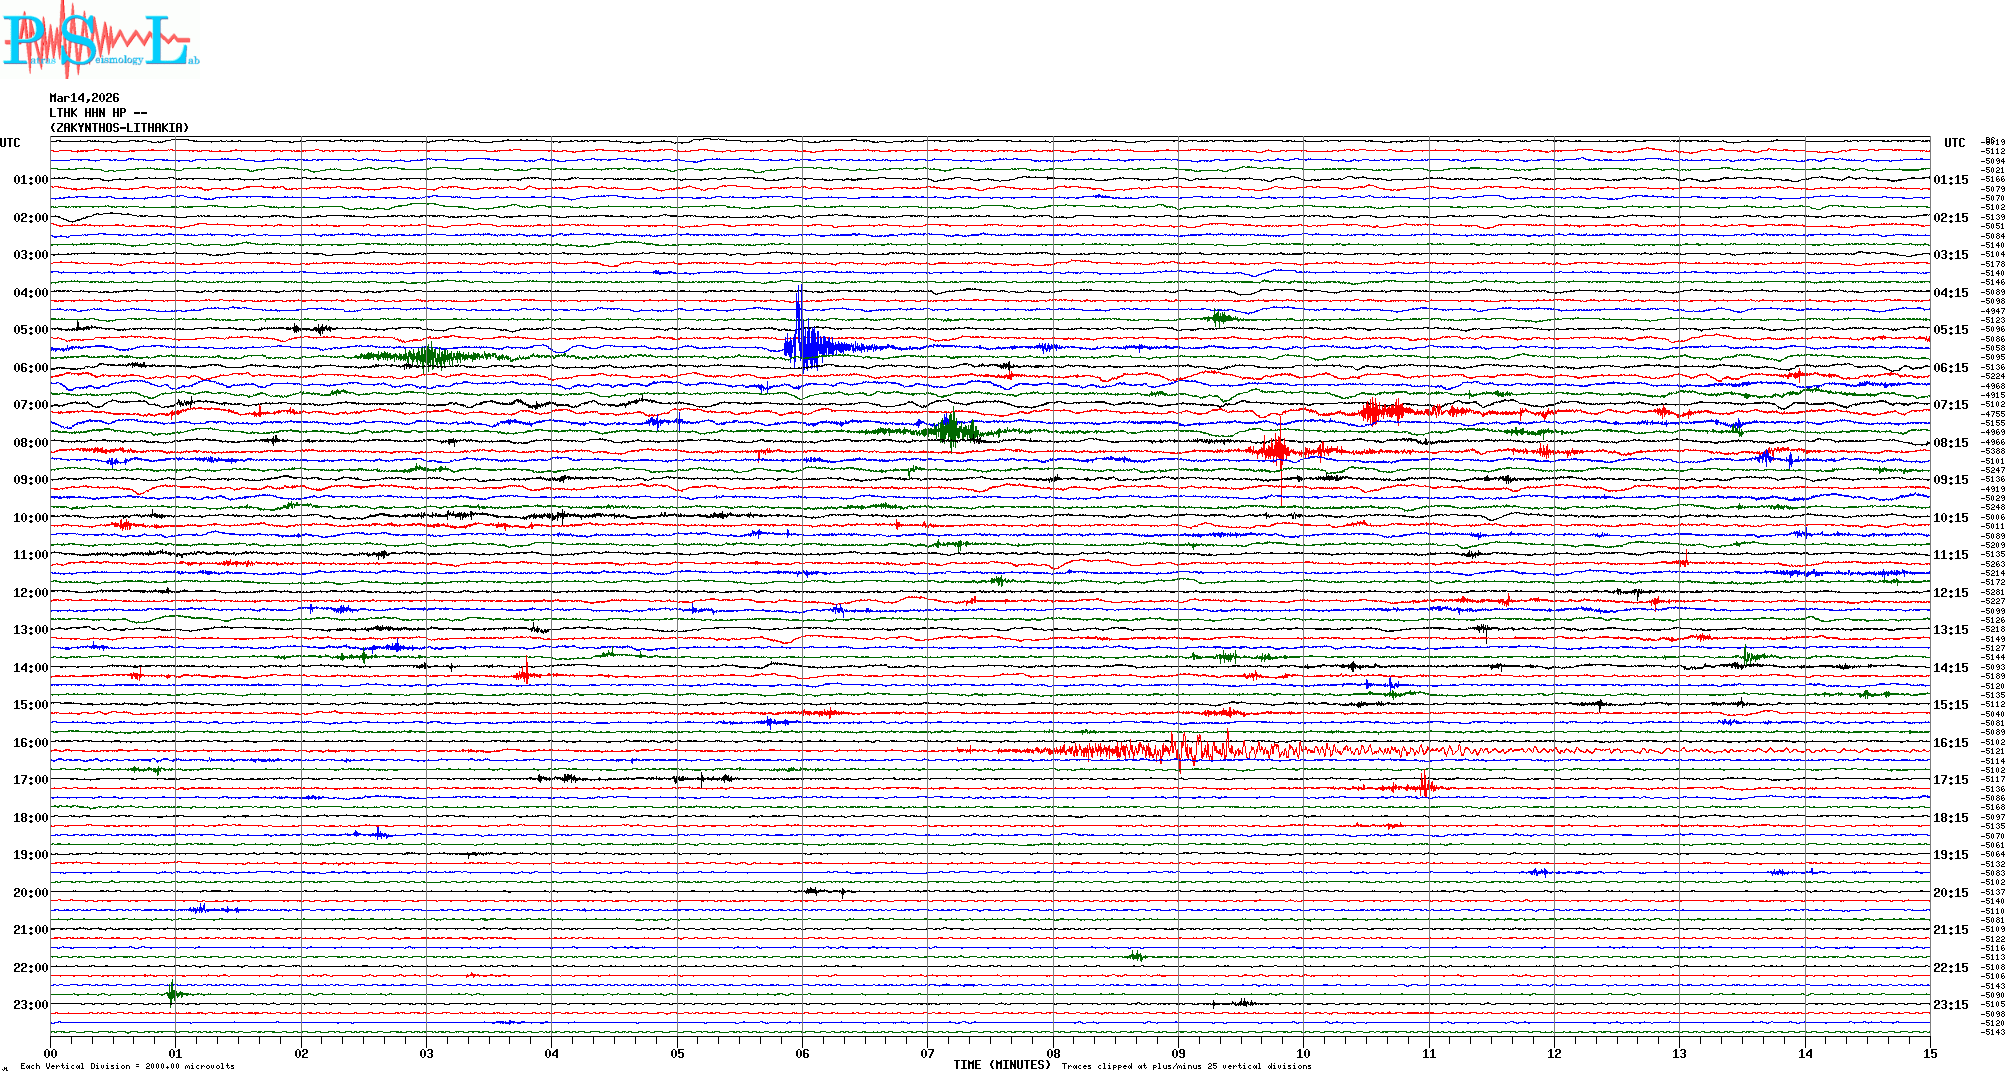The image size is (2010, 1080).
Task: Click the PSL Seismology Lab logo
Action: coord(100,40)
